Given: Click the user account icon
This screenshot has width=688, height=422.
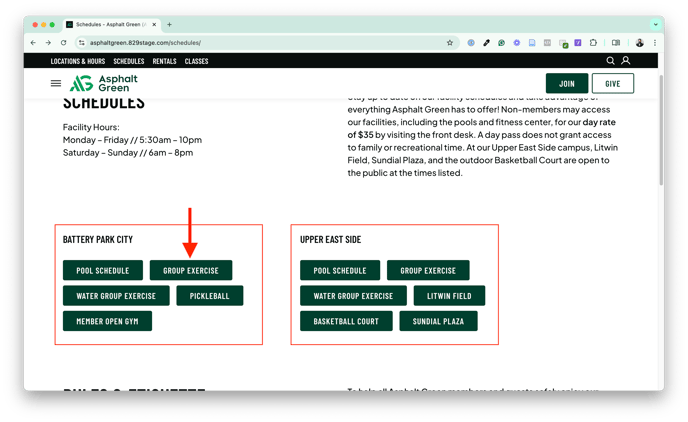Looking at the screenshot, I should click(626, 61).
